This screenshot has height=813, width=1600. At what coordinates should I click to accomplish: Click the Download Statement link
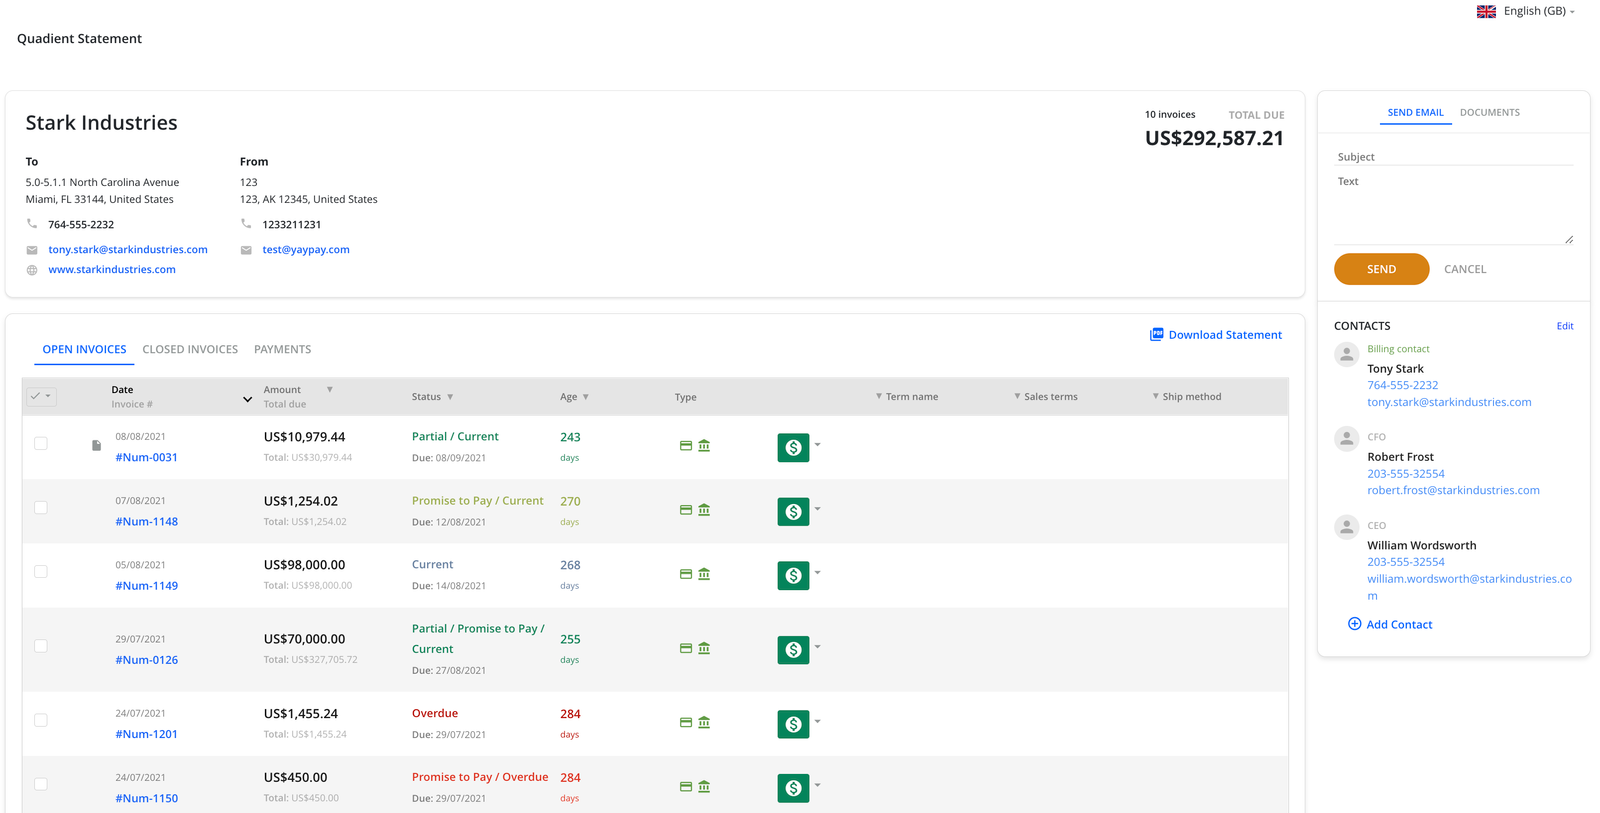tap(1225, 335)
